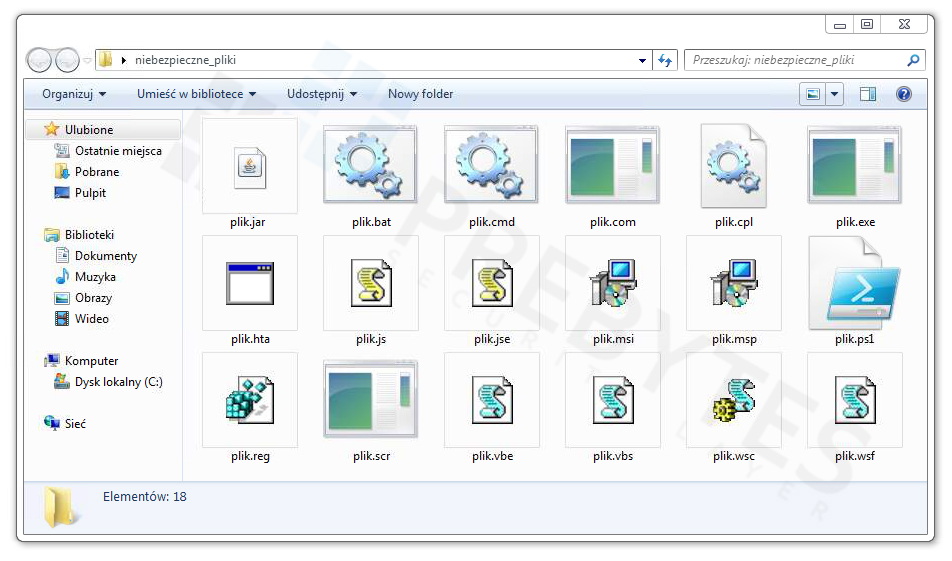Select Sieć in the navigation pane
This screenshot has width=952, height=561.
75,424
